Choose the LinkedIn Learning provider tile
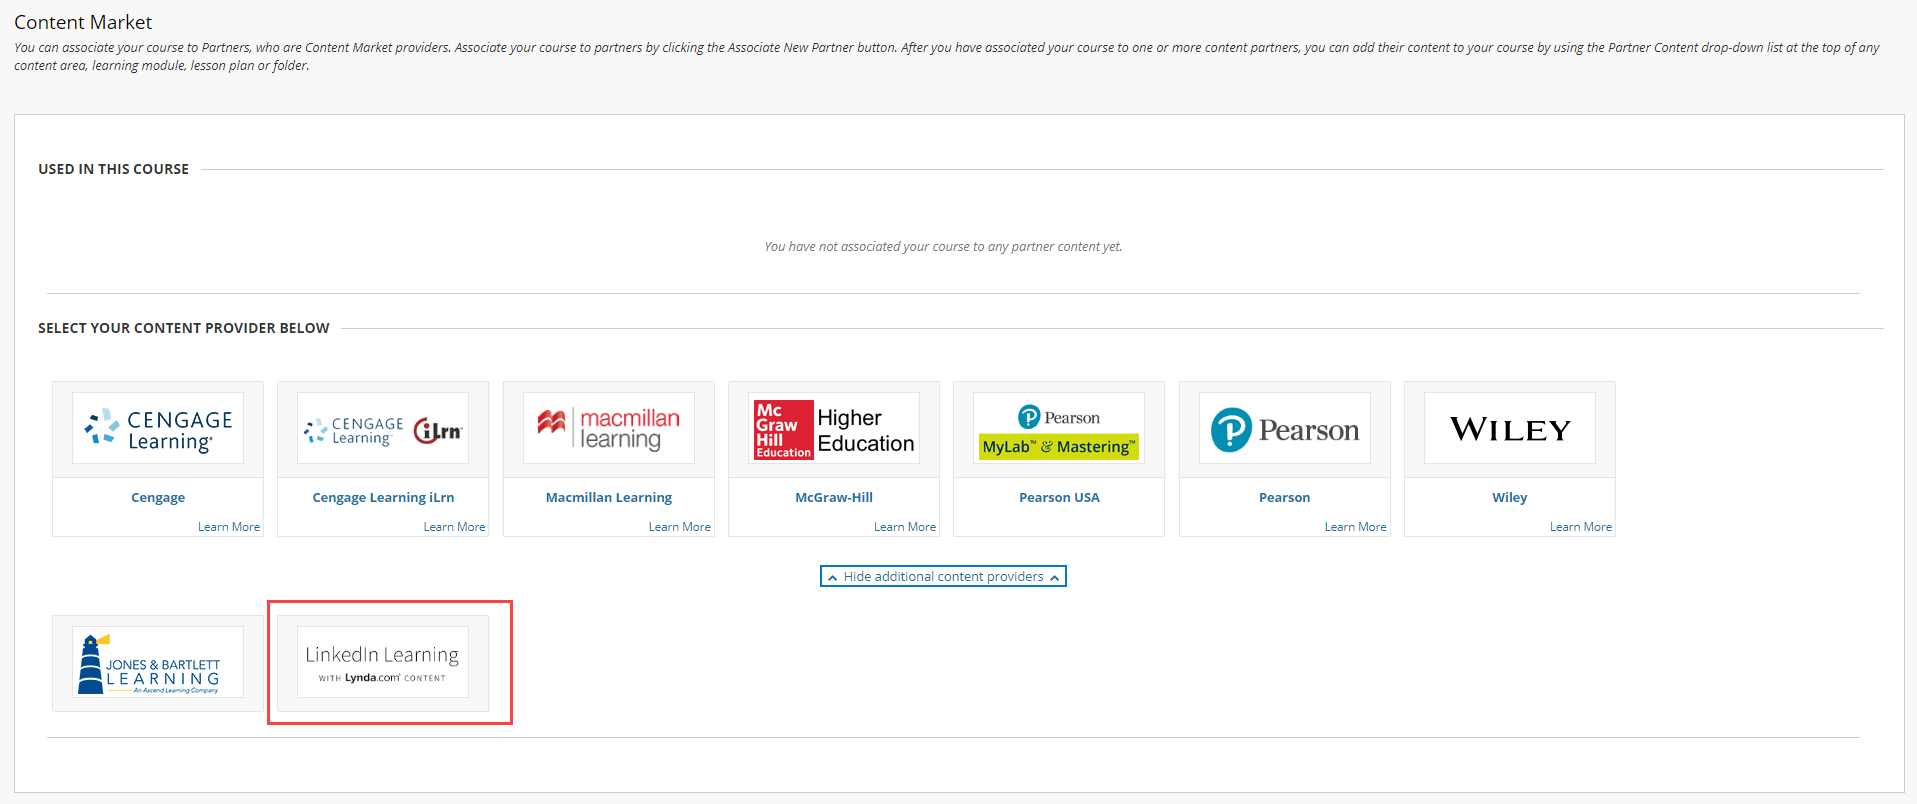 383,662
